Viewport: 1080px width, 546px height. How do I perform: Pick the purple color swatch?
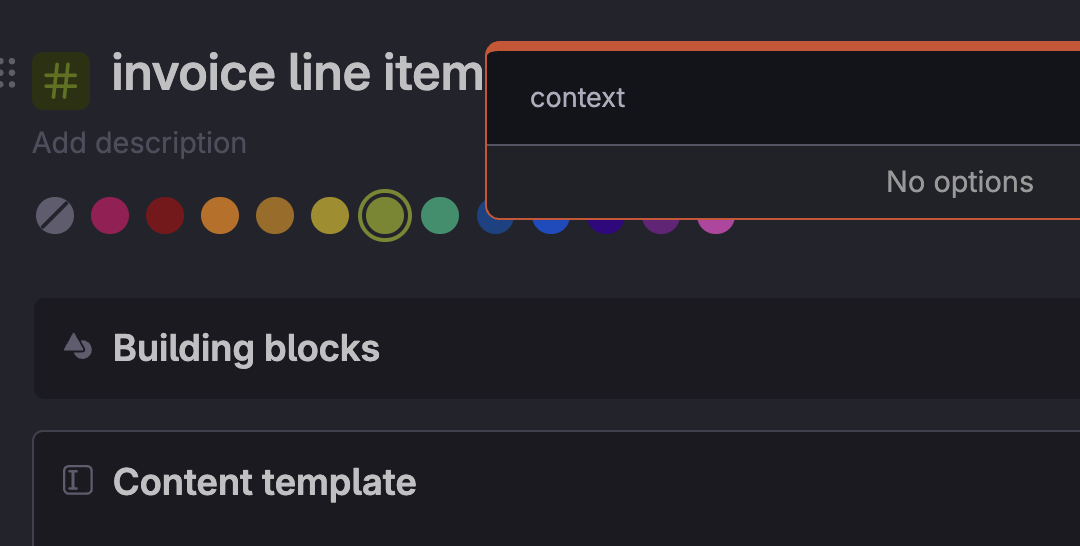(661, 226)
